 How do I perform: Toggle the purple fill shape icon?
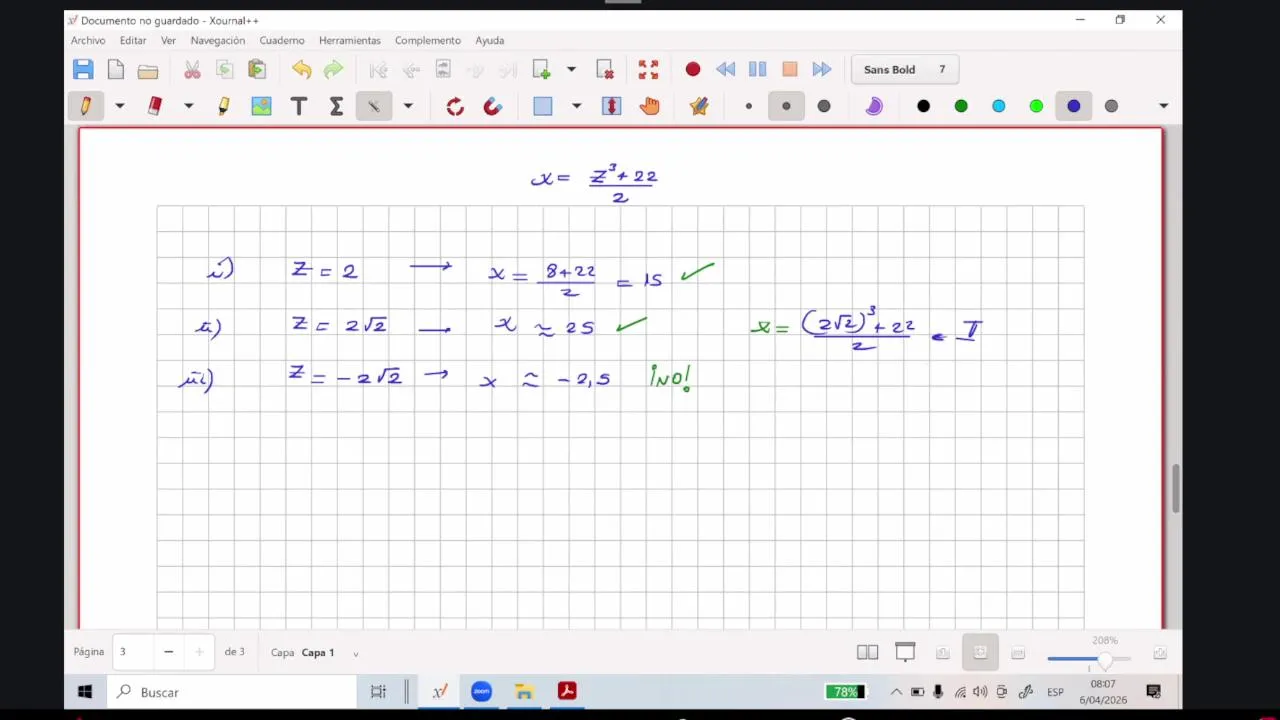(x=874, y=106)
